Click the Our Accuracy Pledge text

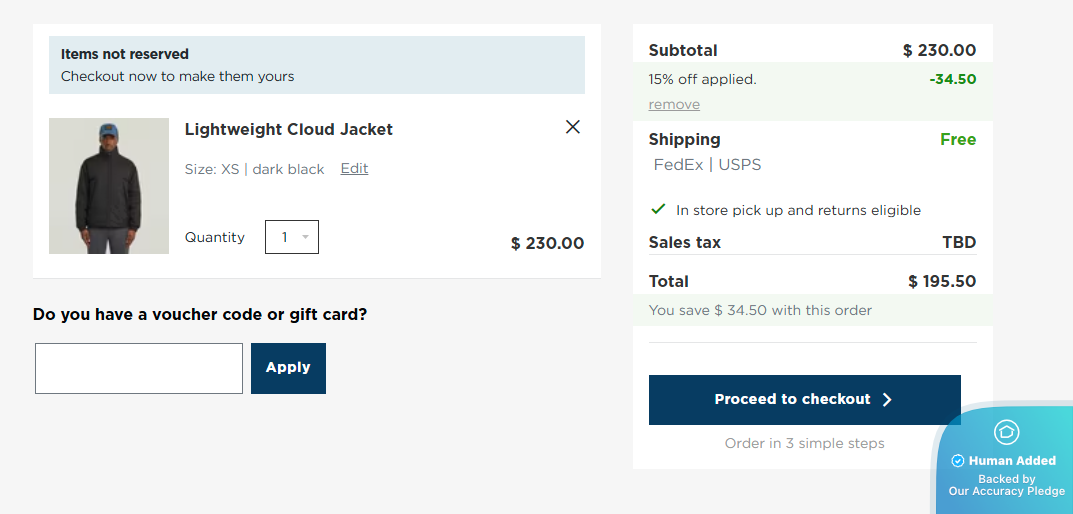(x=1006, y=491)
